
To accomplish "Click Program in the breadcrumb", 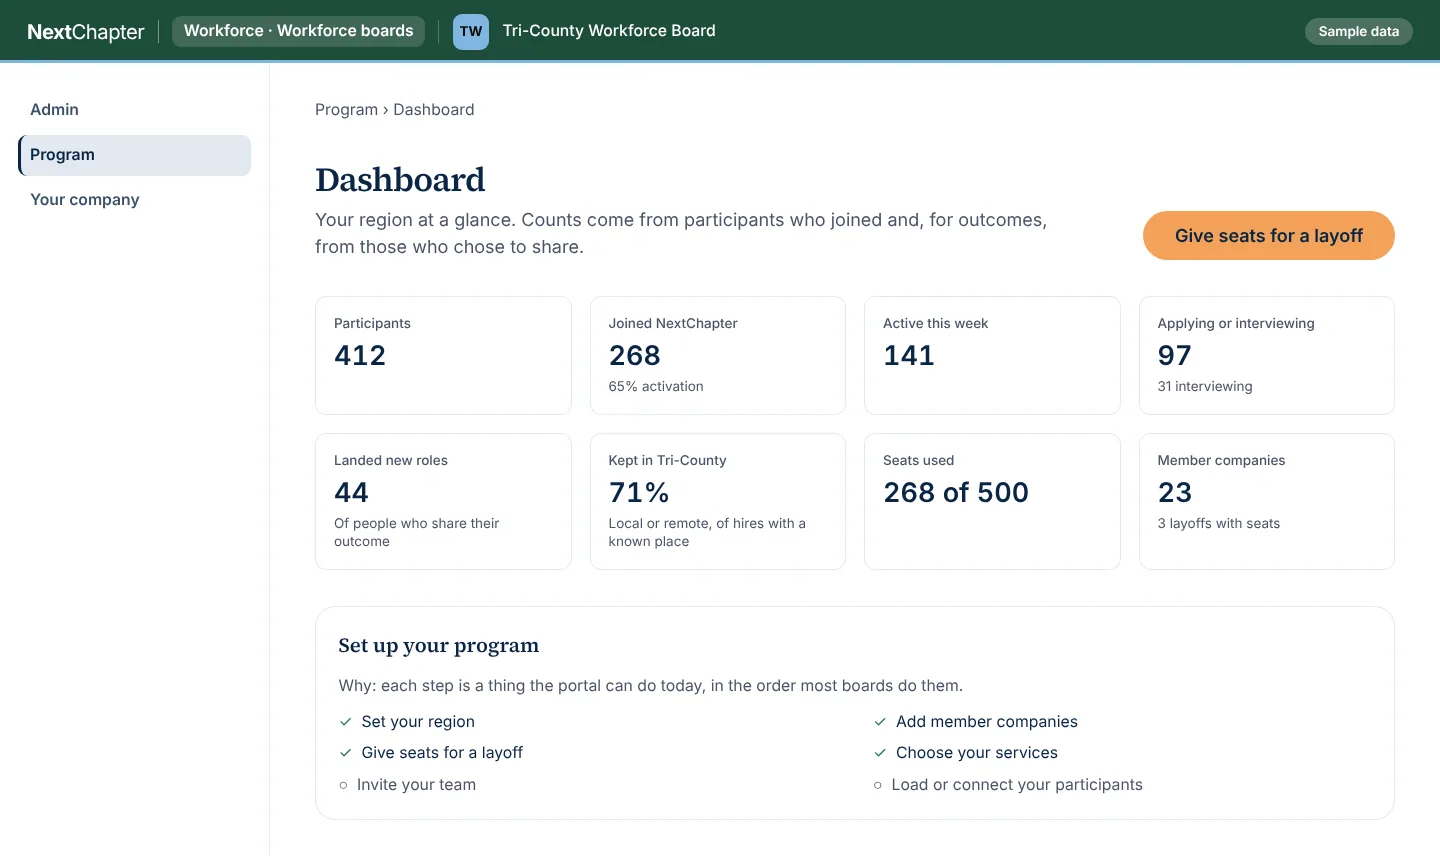I will pyautogui.click(x=346, y=110).
